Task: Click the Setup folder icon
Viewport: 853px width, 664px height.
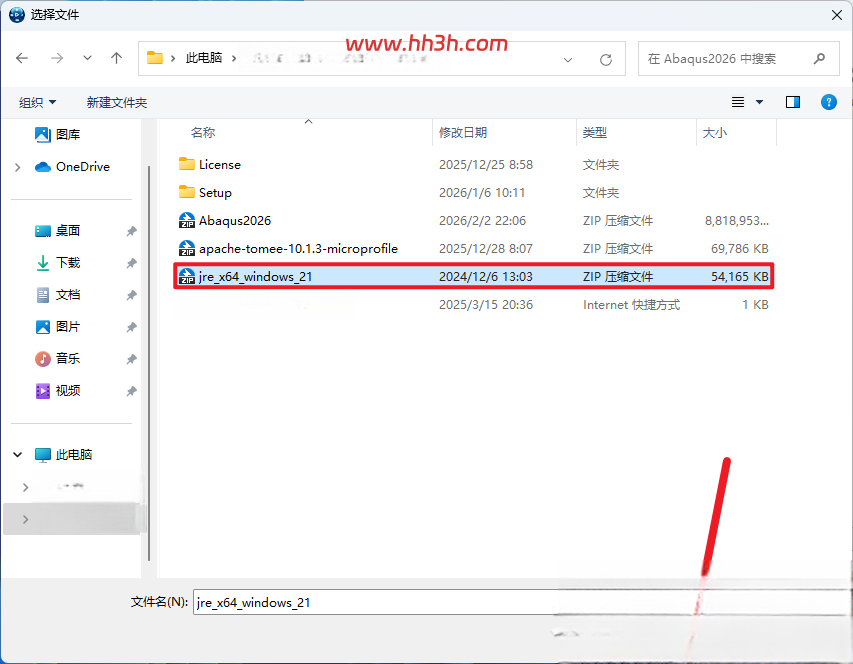Action: click(187, 192)
